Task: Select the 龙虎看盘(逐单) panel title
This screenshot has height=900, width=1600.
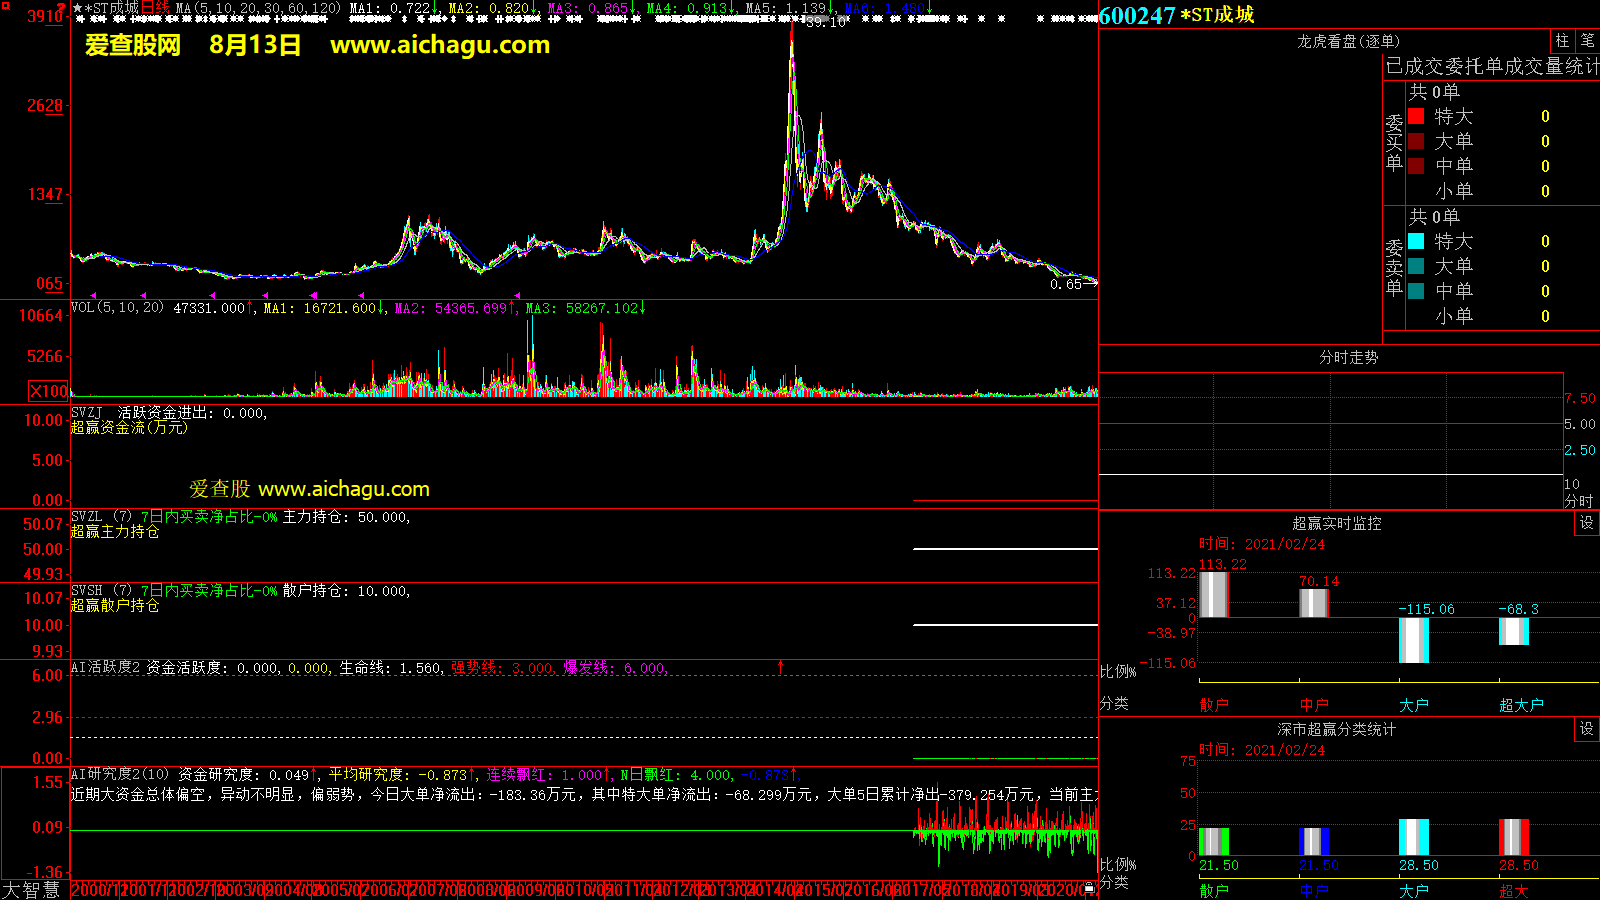Action: coord(1348,41)
